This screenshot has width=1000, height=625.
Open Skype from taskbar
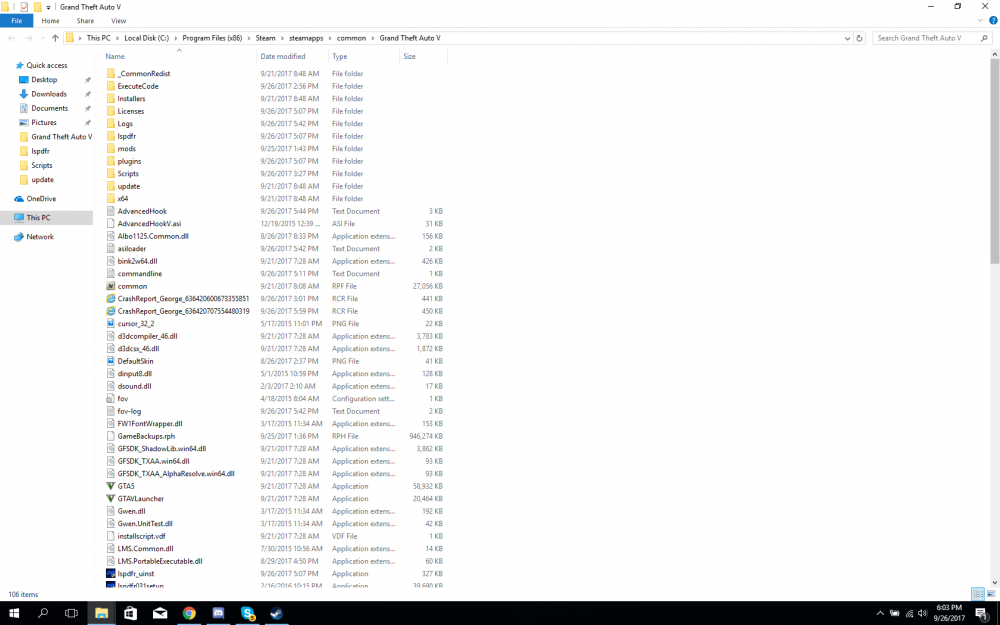(248, 613)
